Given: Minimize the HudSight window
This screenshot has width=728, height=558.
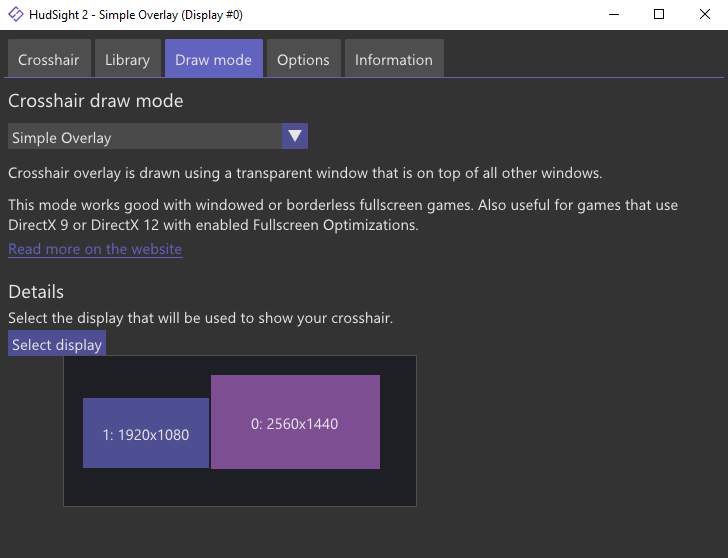Looking at the screenshot, I should click(x=613, y=15).
